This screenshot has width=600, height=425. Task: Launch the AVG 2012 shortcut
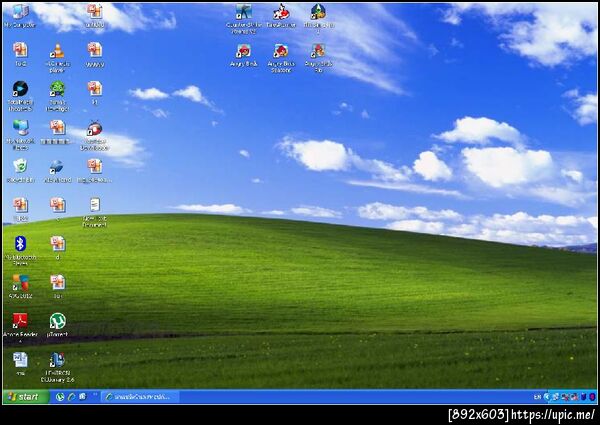20,287
